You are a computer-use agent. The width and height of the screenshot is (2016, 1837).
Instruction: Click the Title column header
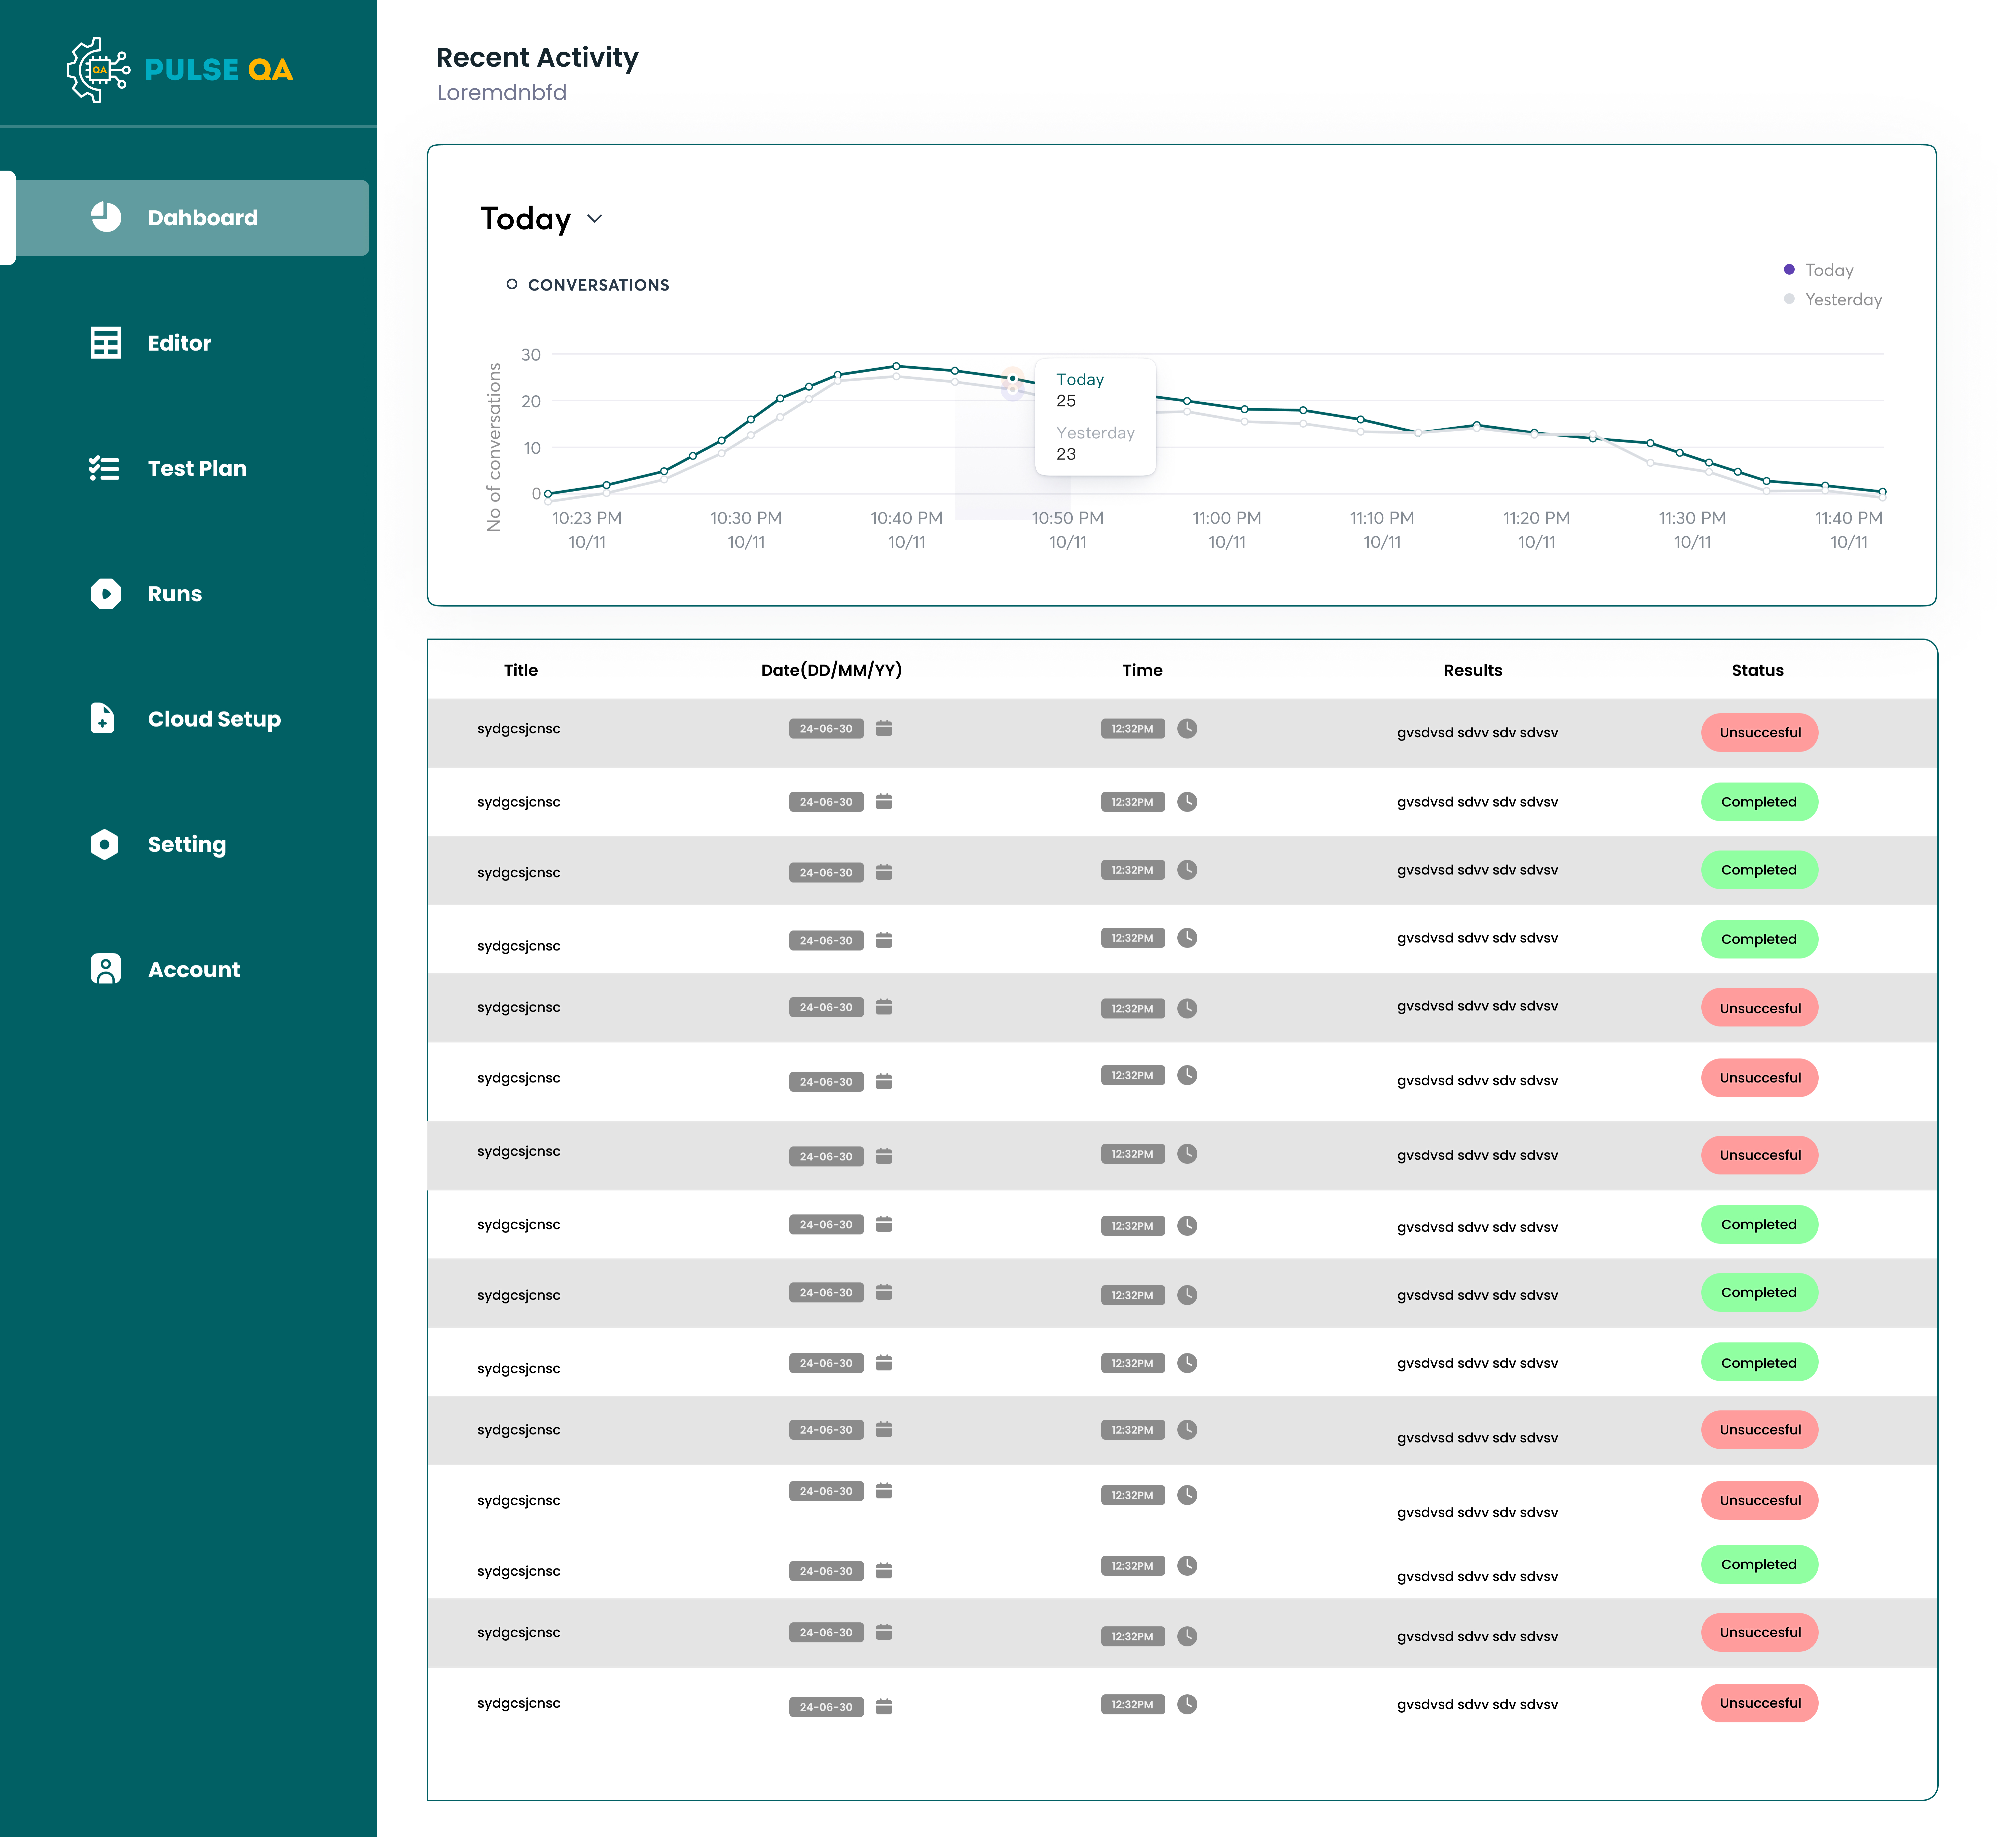[x=521, y=670]
